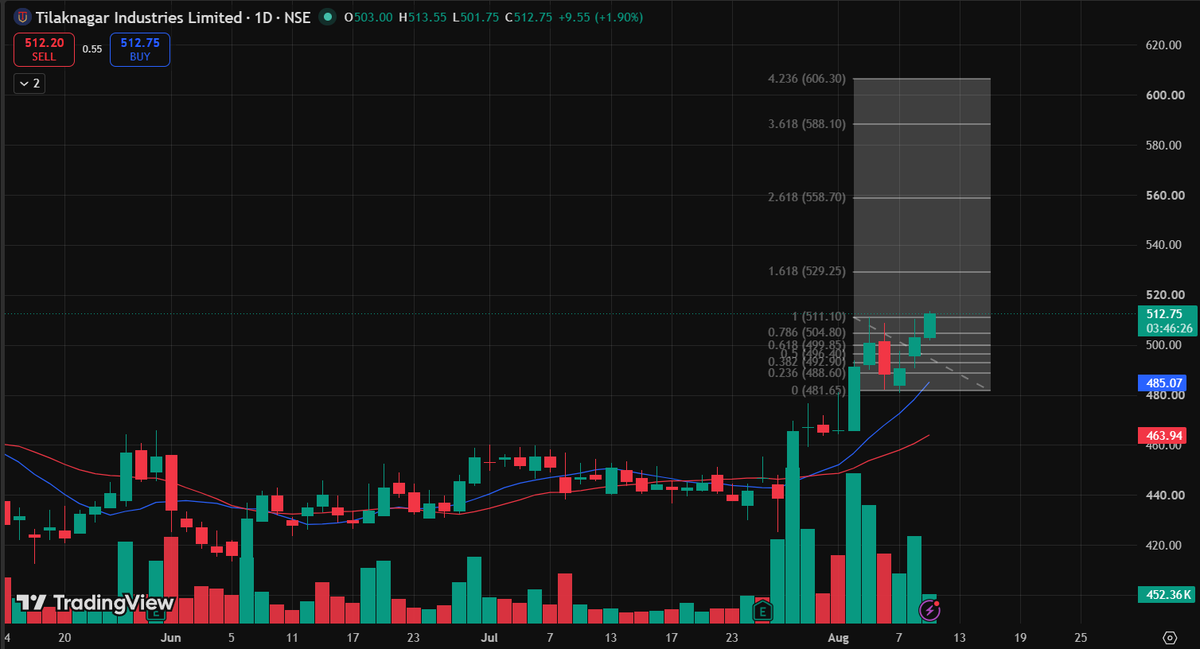1200x649 pixels.
Task: Click the blue BUY 512.75 button
Action: coord(139,49)
